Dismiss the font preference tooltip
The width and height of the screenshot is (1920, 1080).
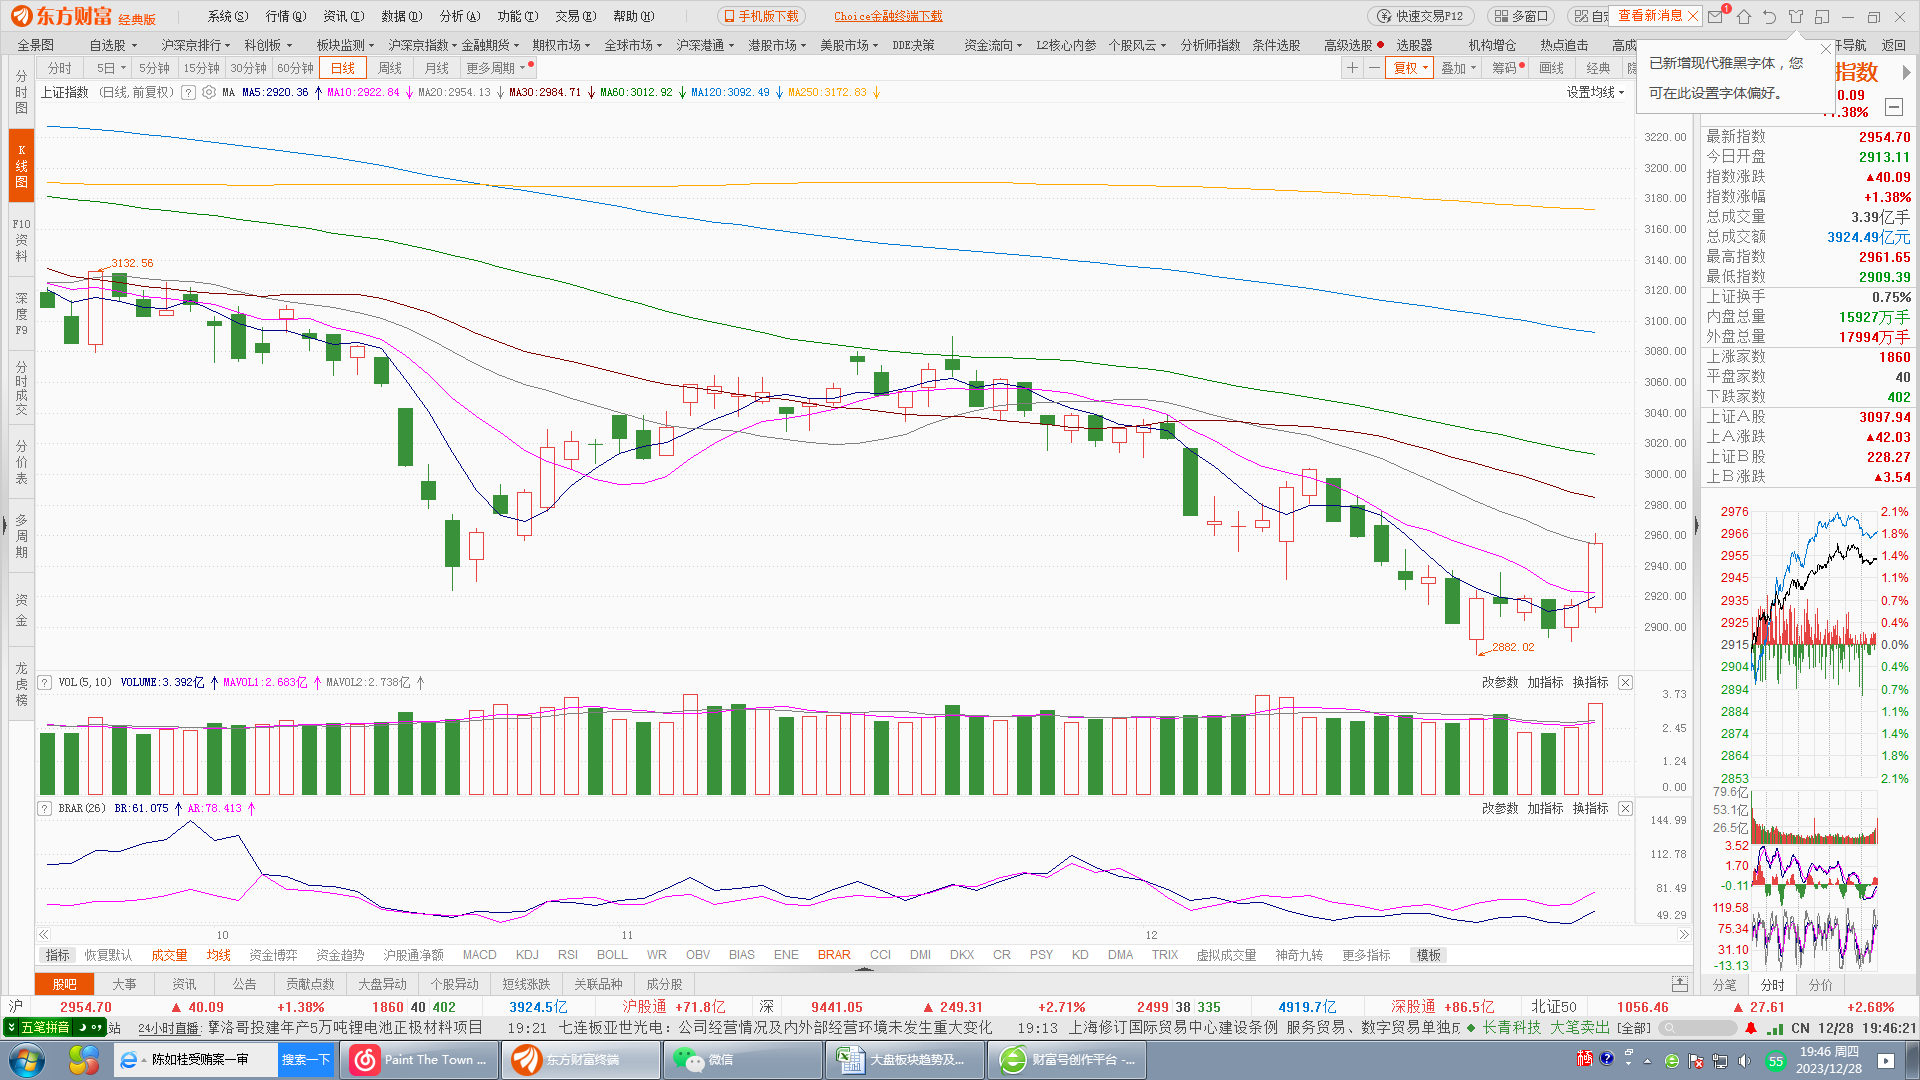click(1826, 49)
